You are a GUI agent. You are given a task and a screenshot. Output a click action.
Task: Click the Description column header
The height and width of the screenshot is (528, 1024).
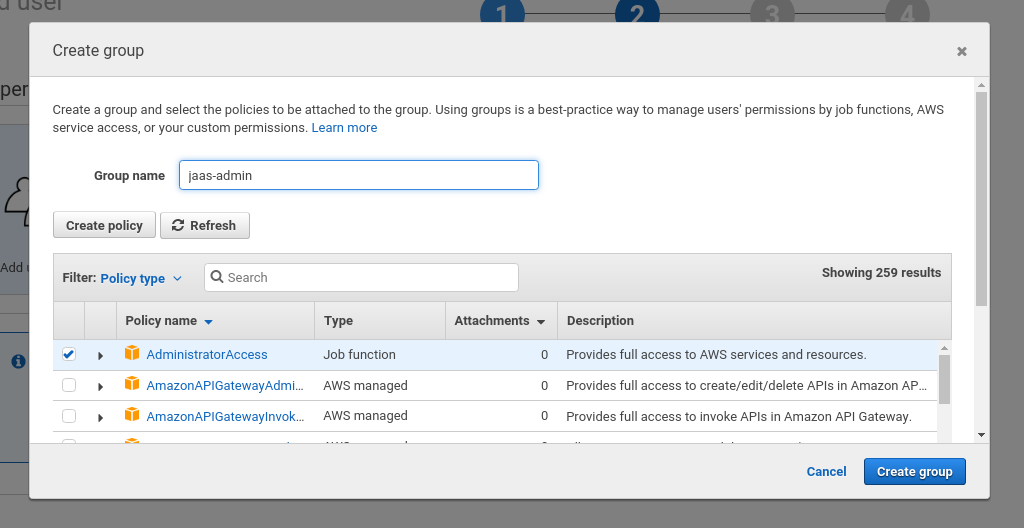pyautogui.click(x=754, y=321)
